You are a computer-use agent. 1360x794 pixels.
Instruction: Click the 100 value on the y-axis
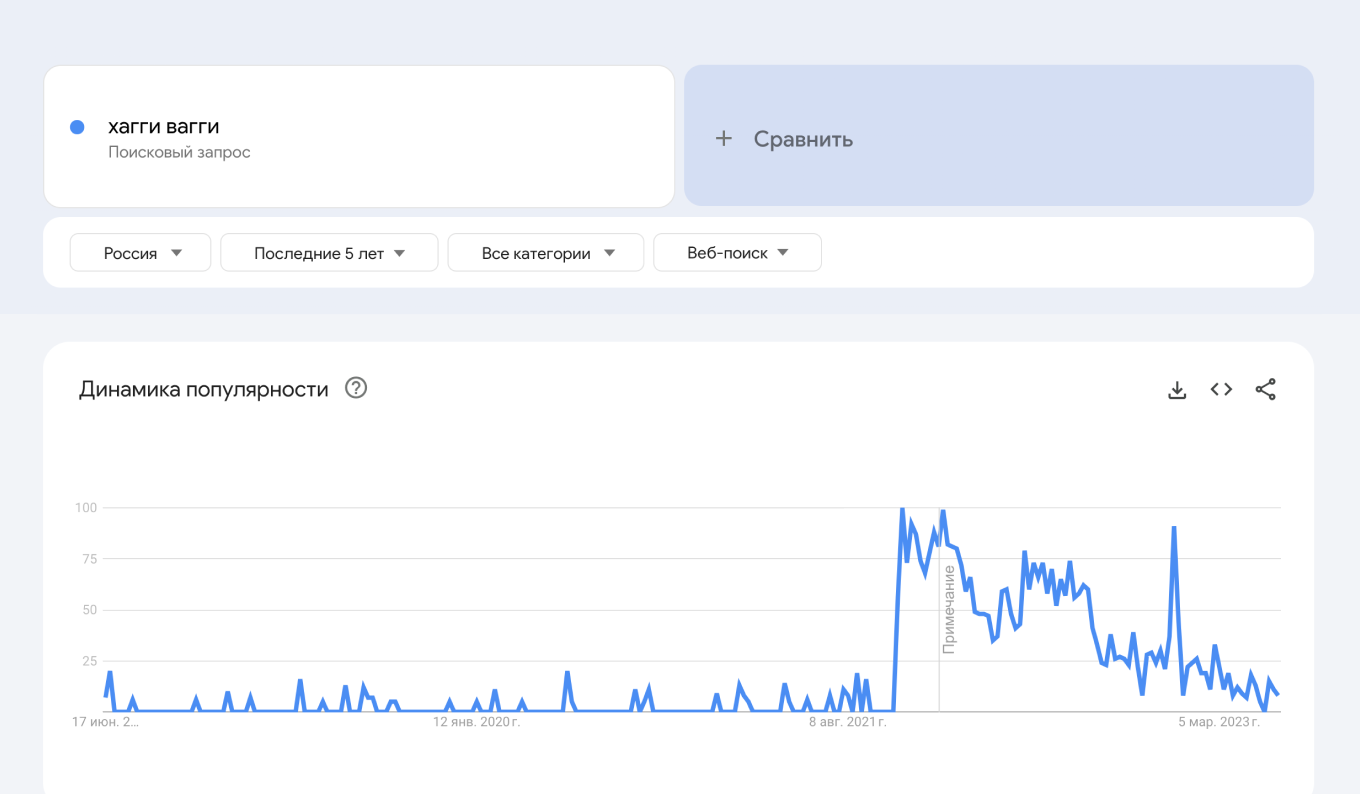tap(86, 508)
